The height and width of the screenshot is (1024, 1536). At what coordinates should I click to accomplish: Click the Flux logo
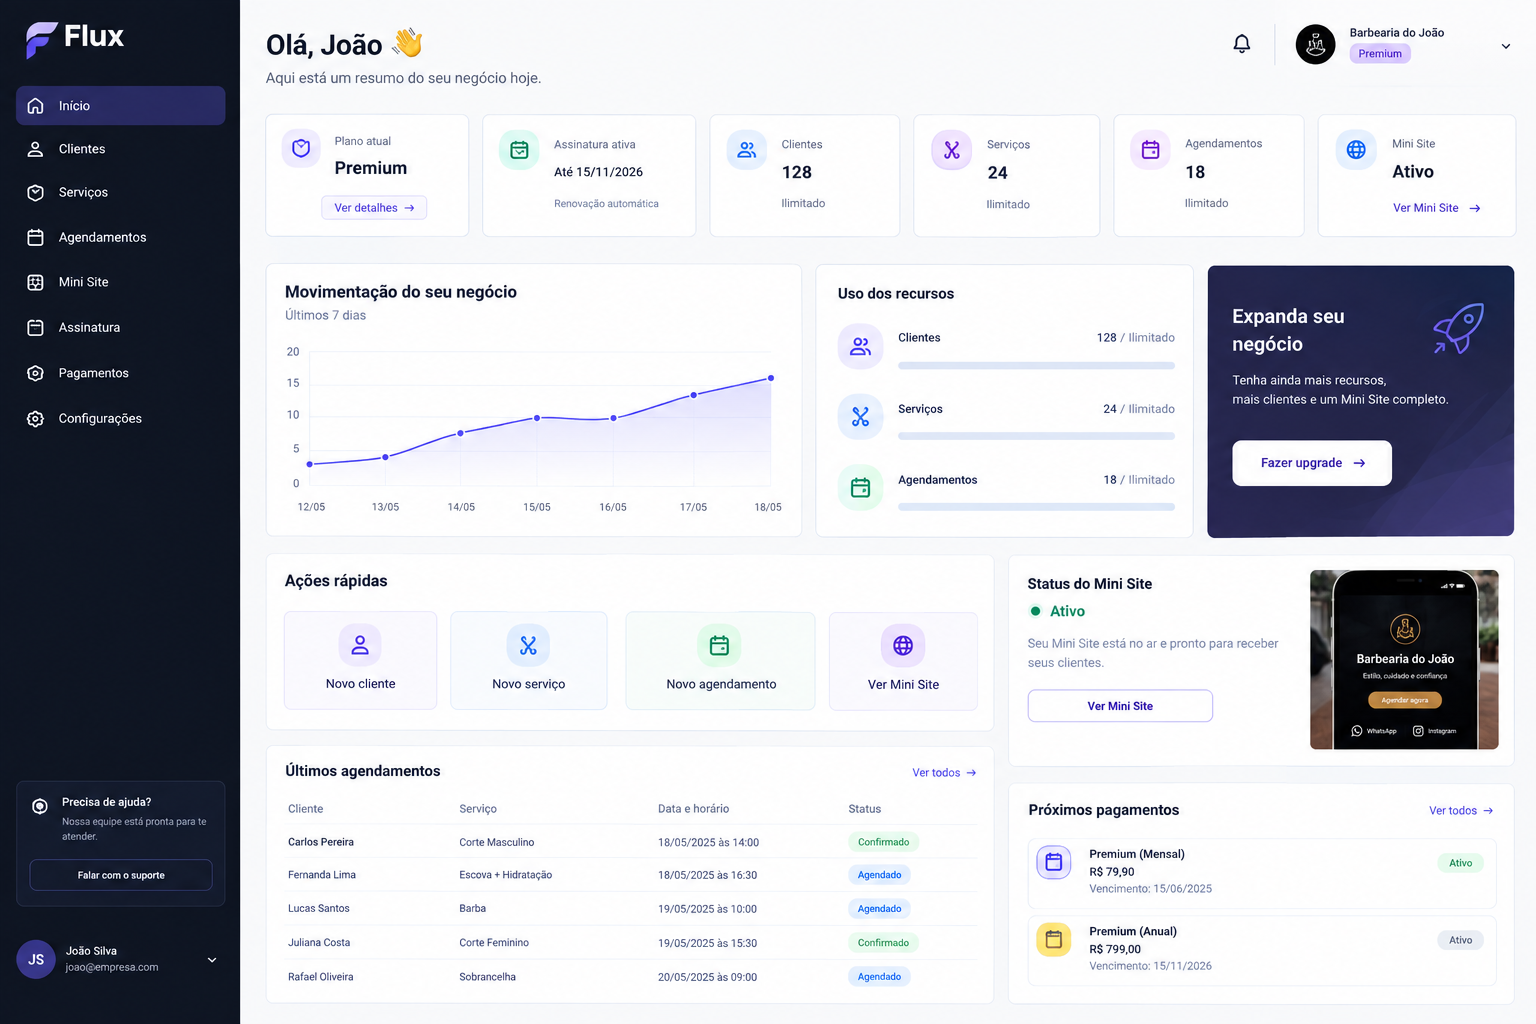pyautogui.click(x=75, y=38)
